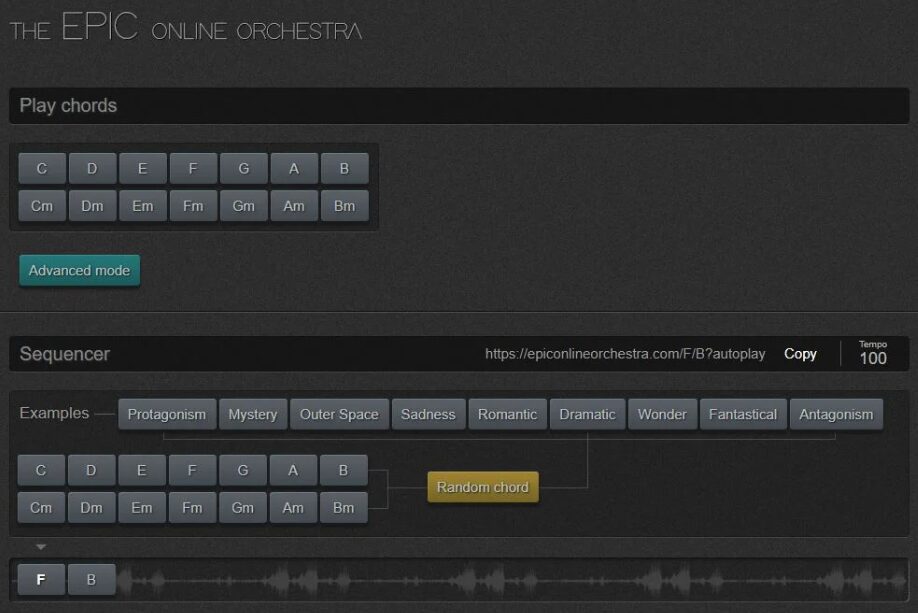
Task: Choose the Outer Space example
Action: tap(339, 413)
